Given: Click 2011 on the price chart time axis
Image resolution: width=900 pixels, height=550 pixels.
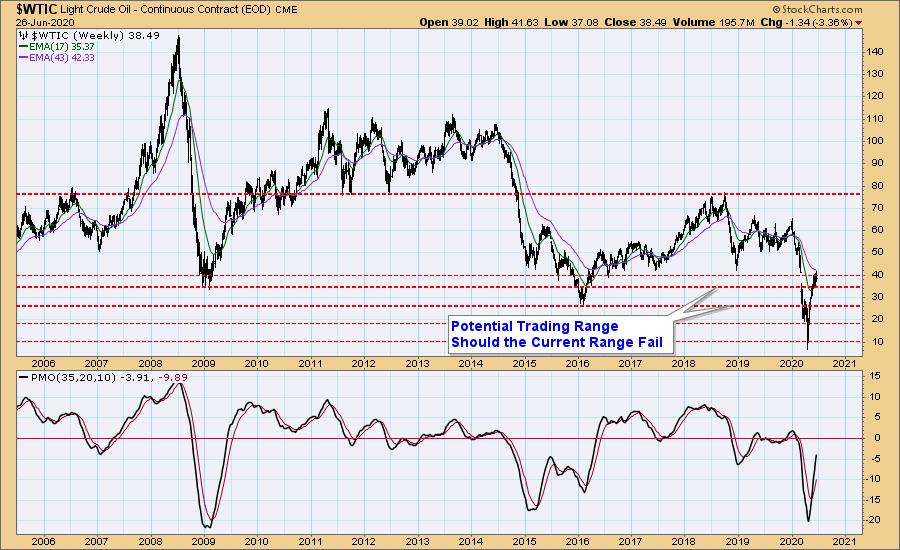Looking at the screenshot, I should click(x=311, y=363).
